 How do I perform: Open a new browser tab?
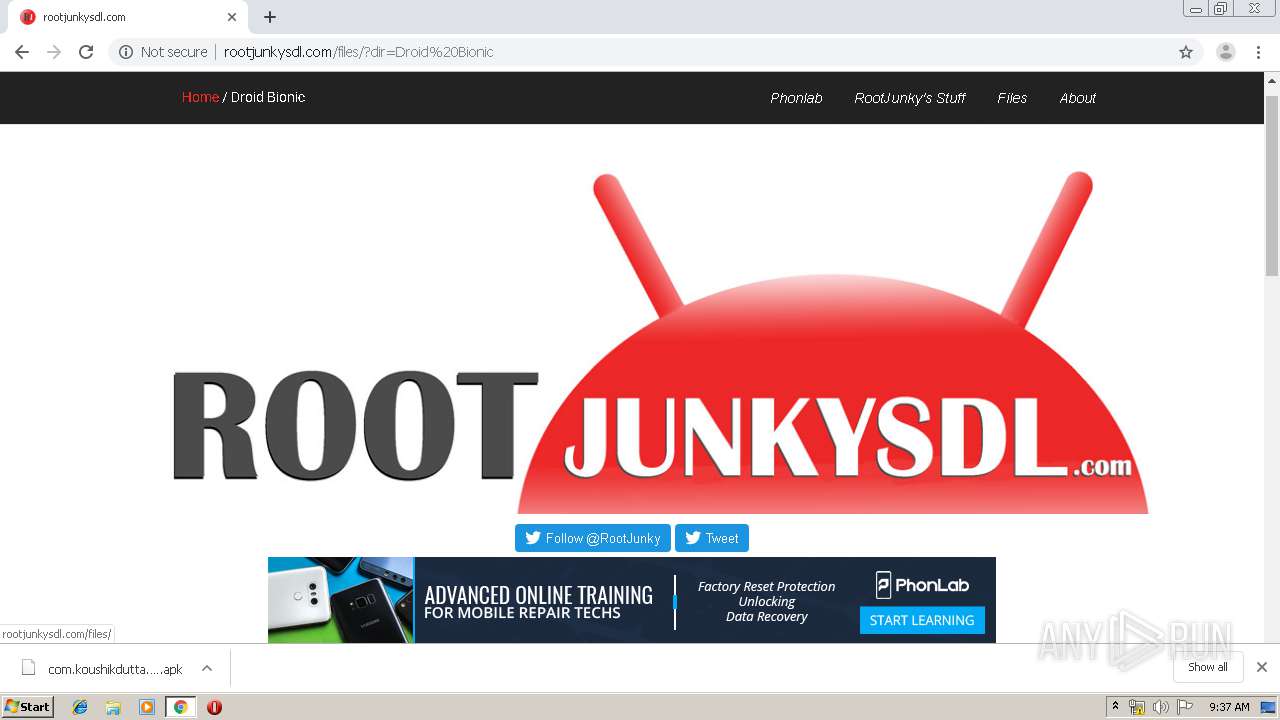pos(270,17)
